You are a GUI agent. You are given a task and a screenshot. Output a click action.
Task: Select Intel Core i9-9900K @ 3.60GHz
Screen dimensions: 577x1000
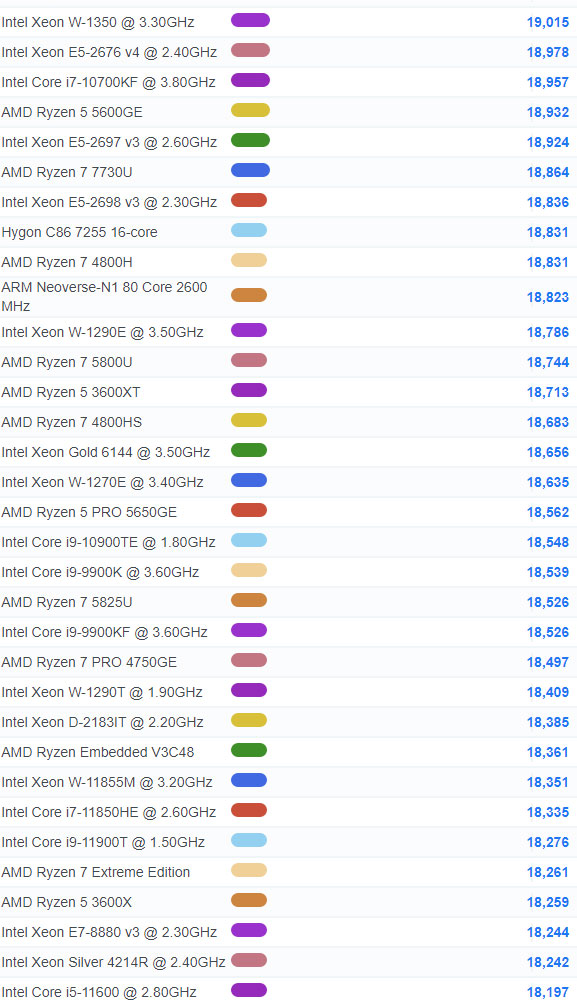coord(100,572)
